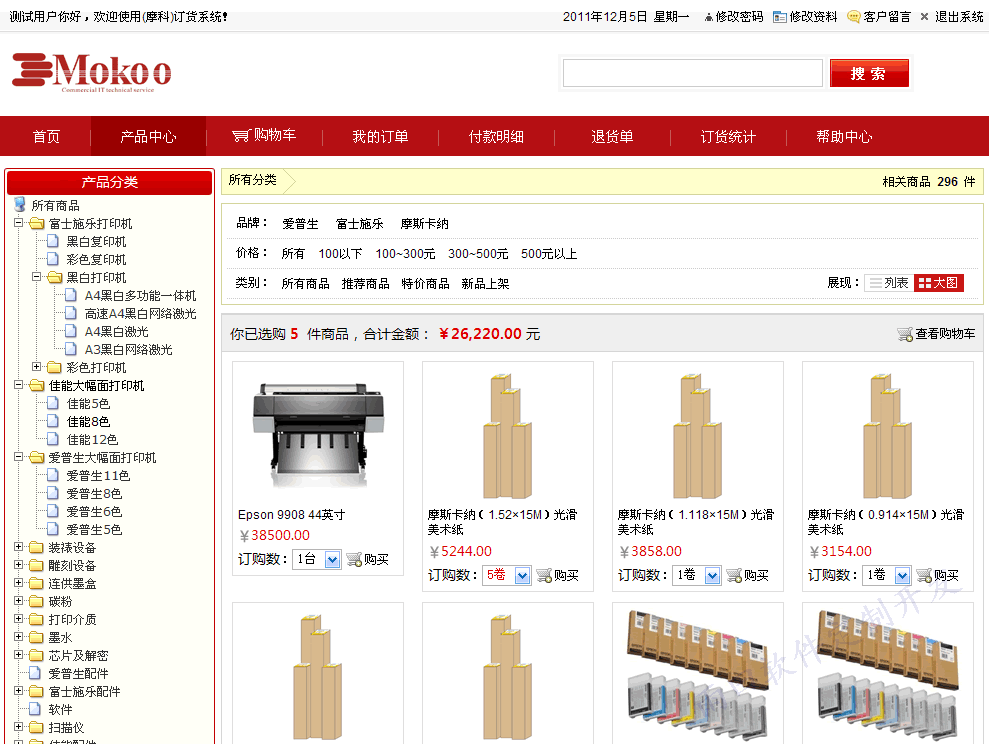Open 我的订单 navigation item

tap(380, 136)
